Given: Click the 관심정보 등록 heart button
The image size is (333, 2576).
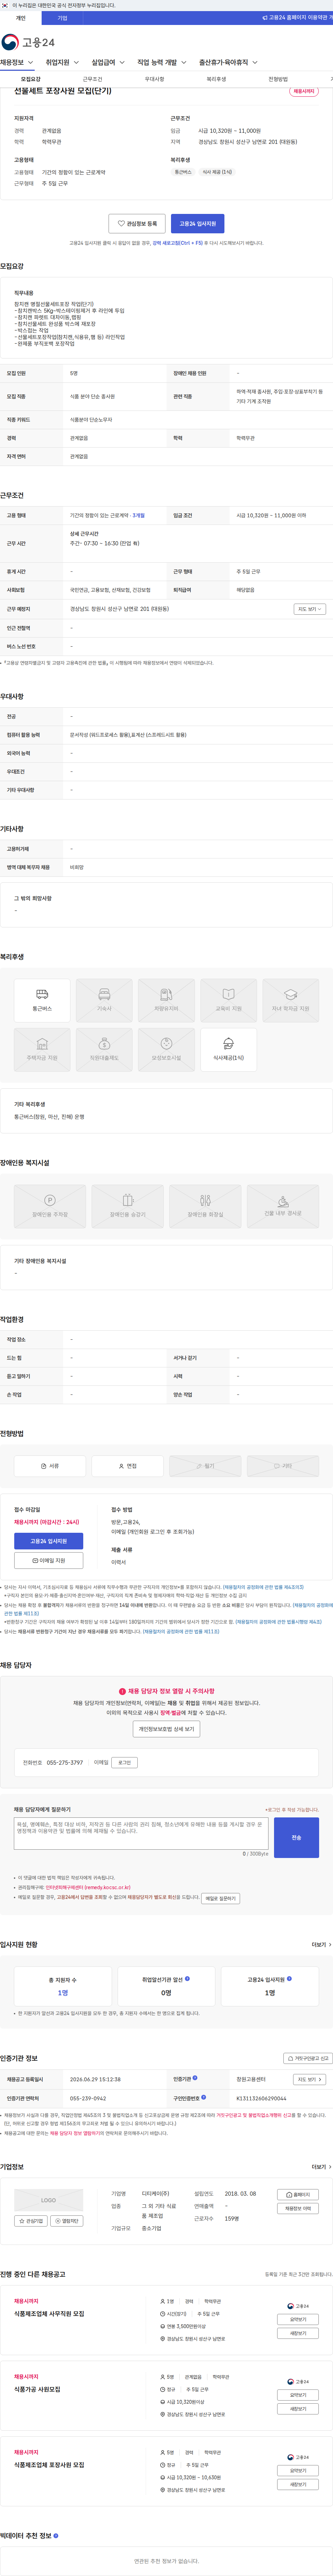Looking at the screenshot, I should pos(137,224).
